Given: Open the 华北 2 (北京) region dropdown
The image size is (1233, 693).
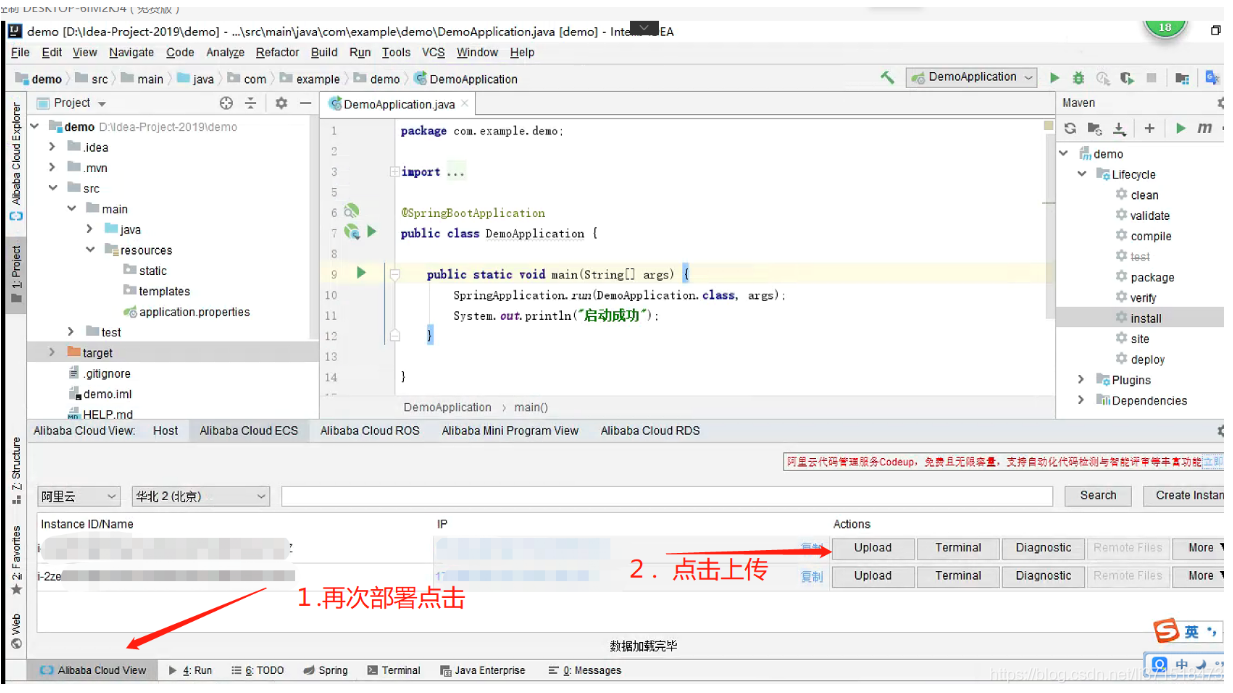Looking at the screenshot, I should (201, 496).
